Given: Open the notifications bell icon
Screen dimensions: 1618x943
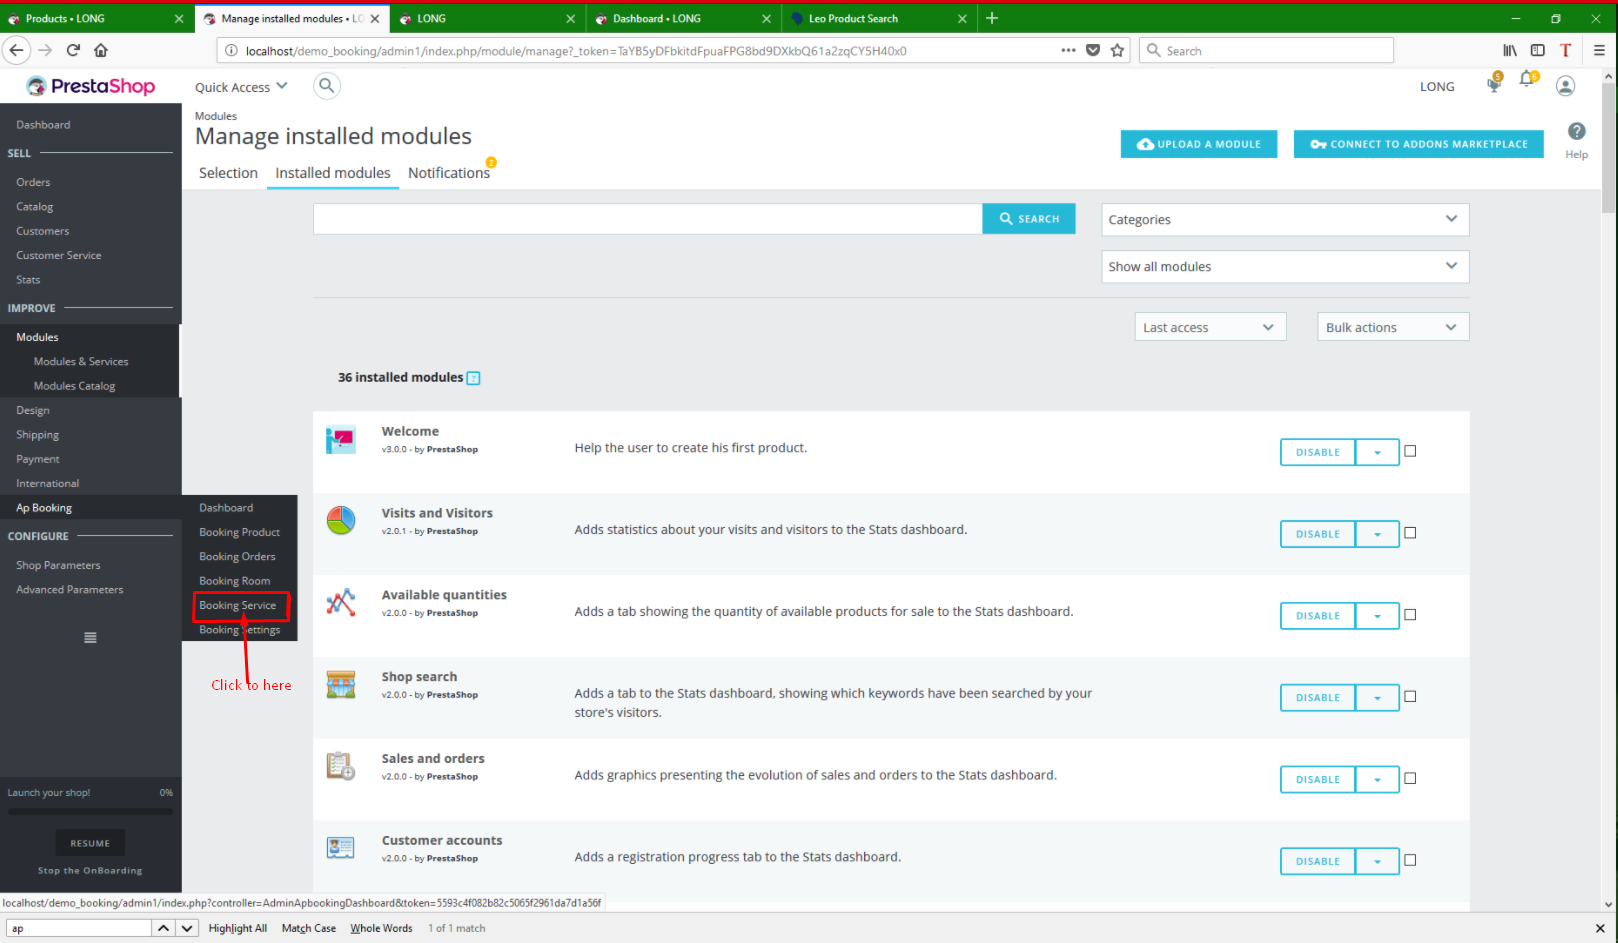Looking at the screenshot, I should click(x=1527, y=80).
